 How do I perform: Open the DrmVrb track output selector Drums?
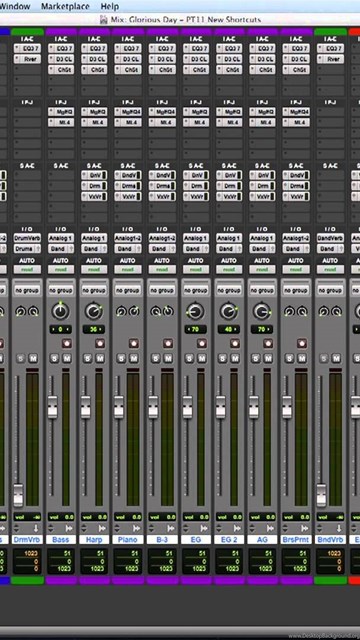[27, 249]
